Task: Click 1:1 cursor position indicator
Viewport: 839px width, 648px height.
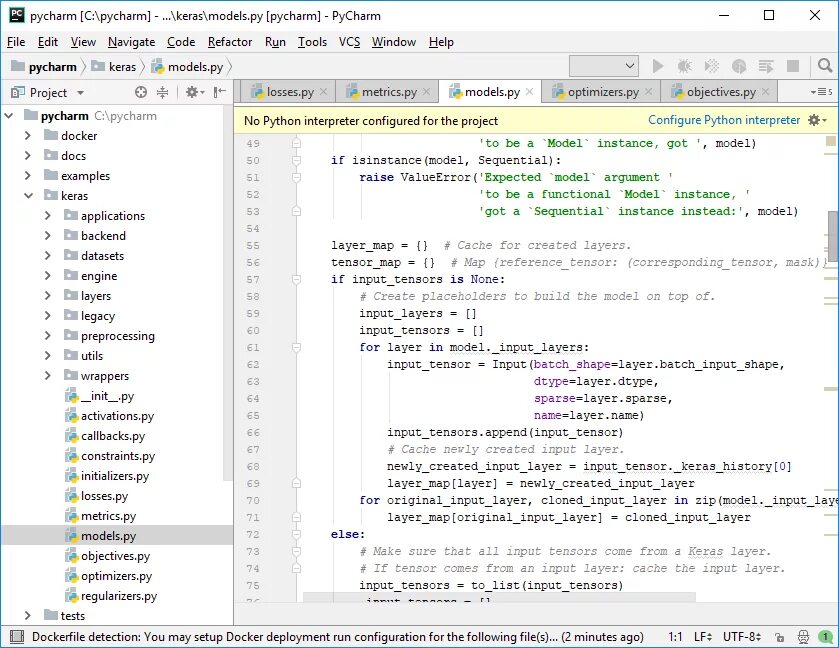Action: point(675,637)
